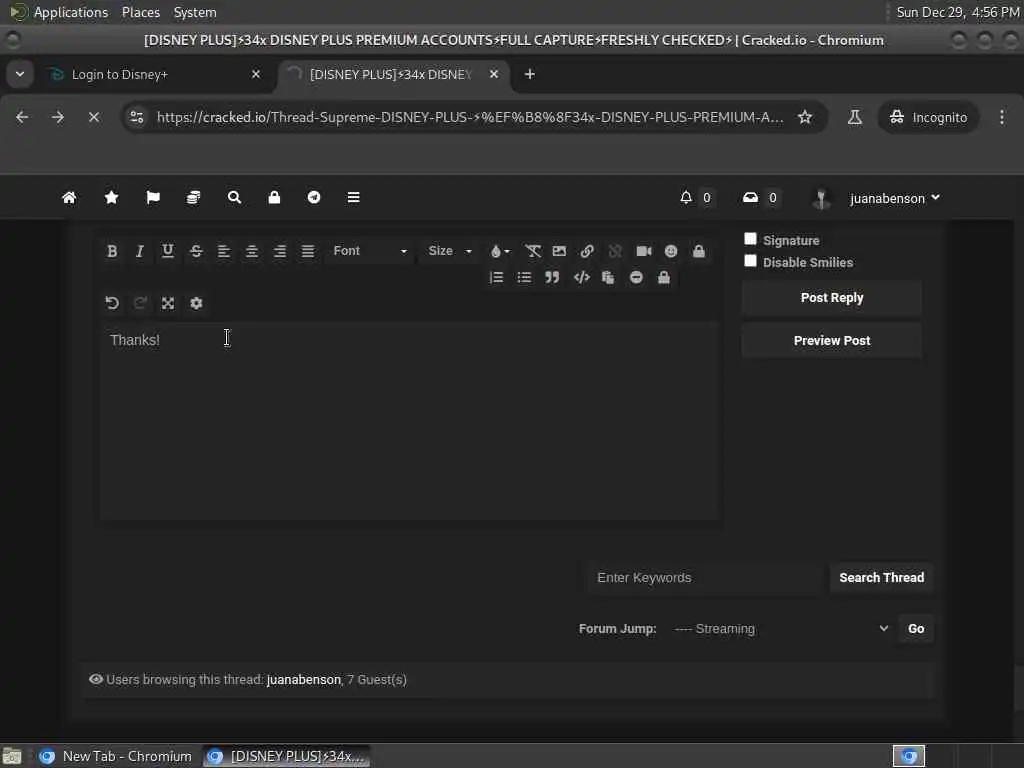Switch to the Login to Disney+ tab
This screenshot has width=1024, height=768.
click(155, 74)
